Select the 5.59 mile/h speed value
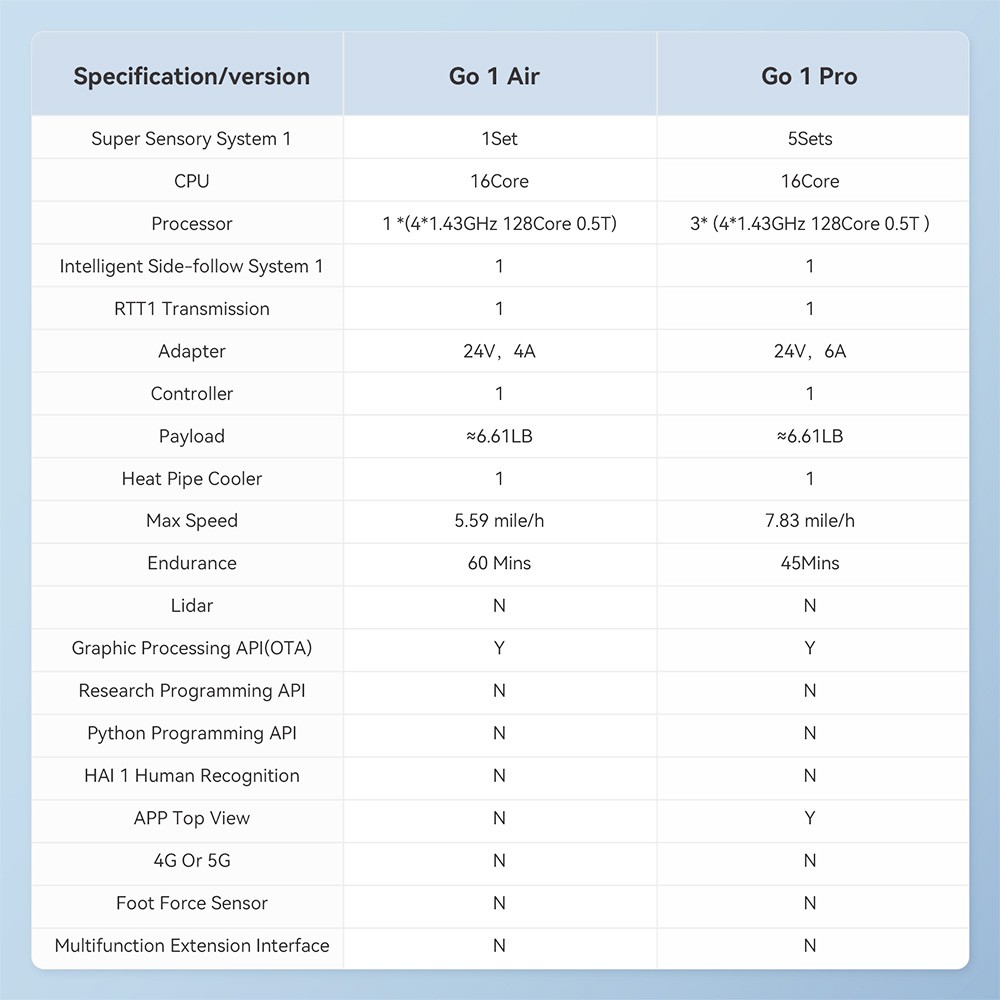Screen dimensions: 1000x1000 point(499,521)
